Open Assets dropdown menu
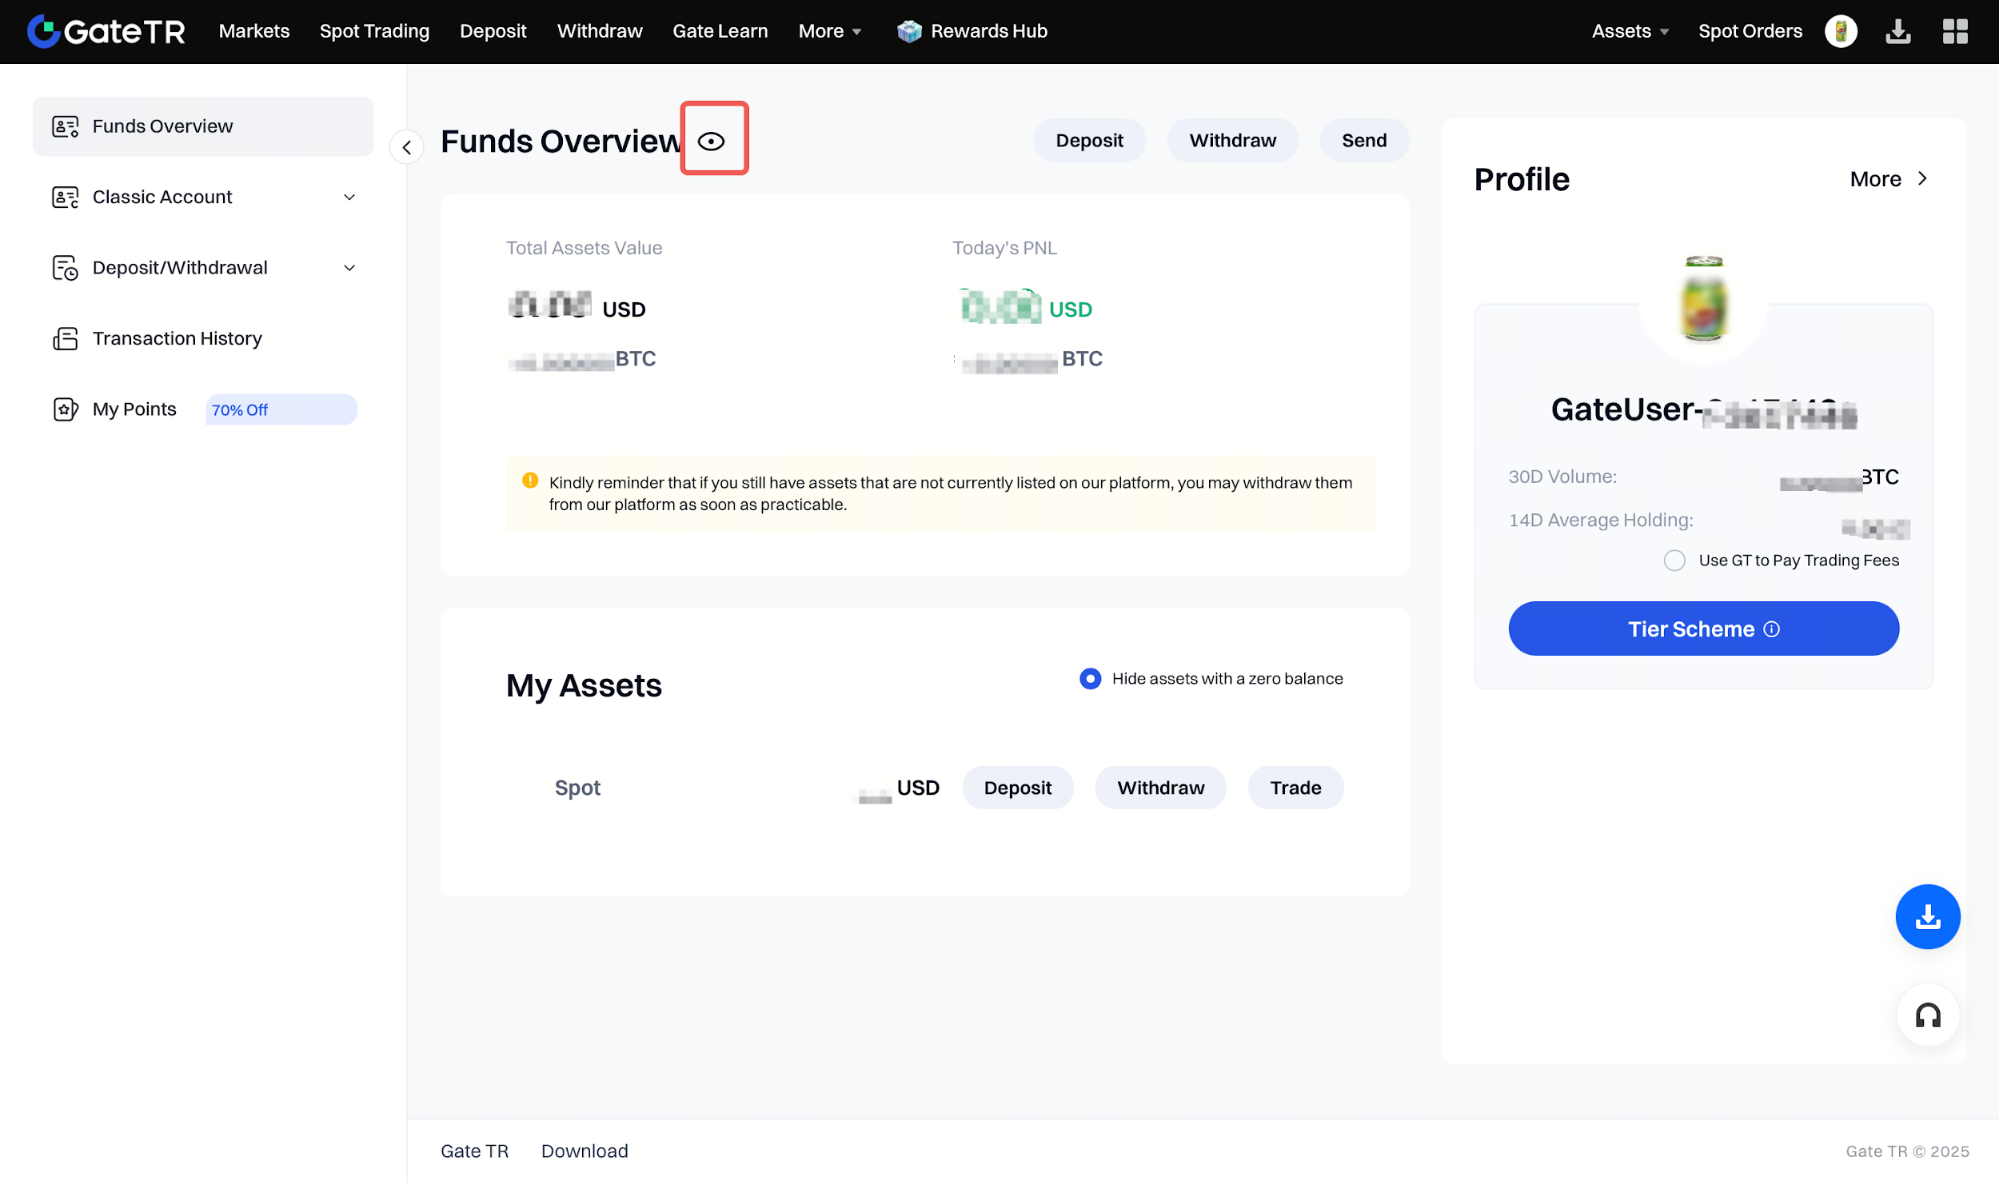 point(1629,31)
